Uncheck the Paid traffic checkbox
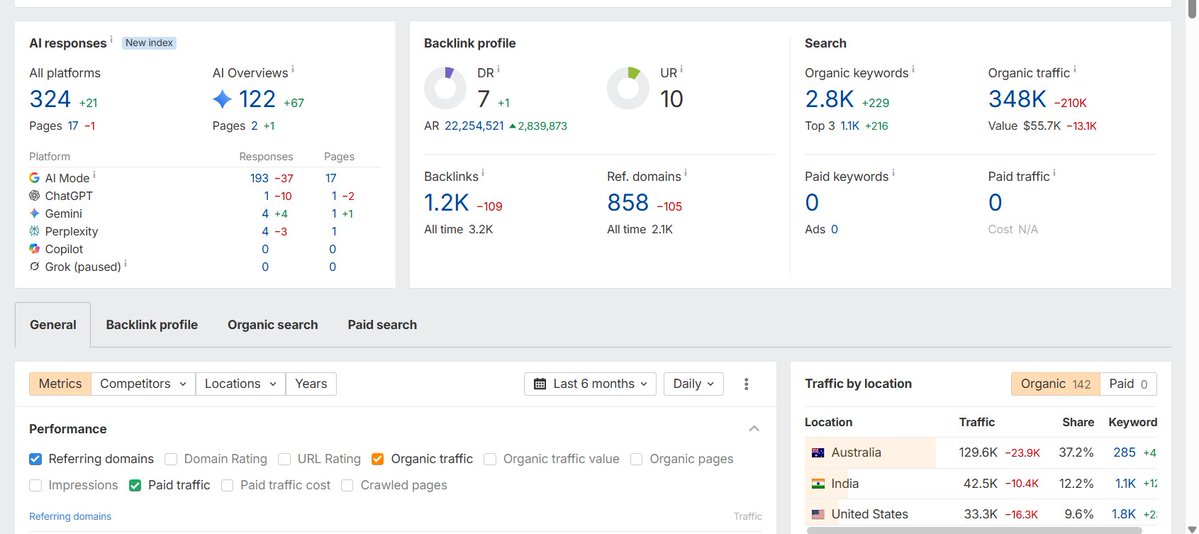The height and width of the screenshot is (534, 1199). [135, 485]
